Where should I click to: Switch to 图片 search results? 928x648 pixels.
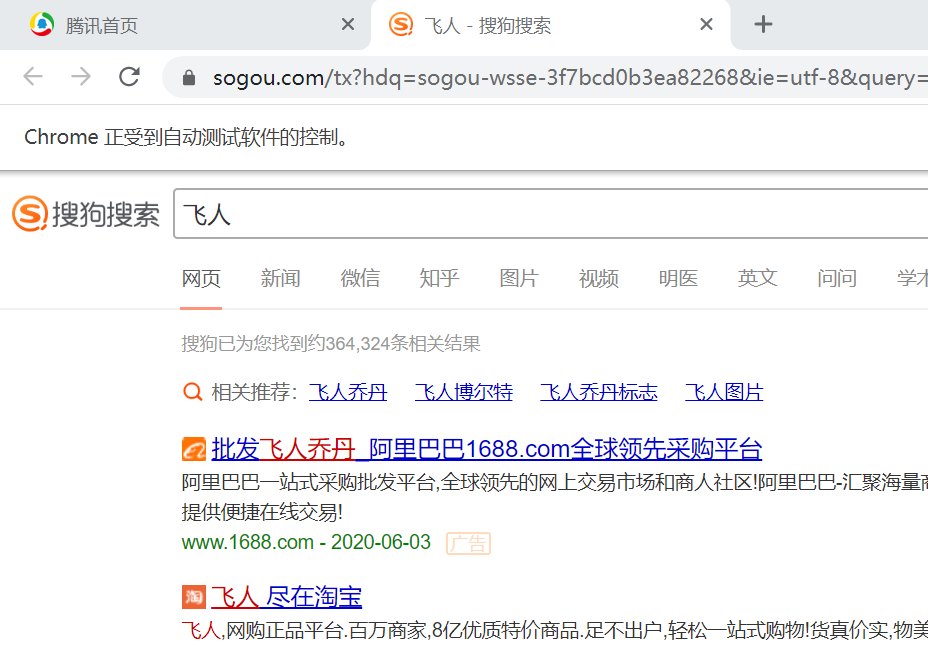click(519, 278)
